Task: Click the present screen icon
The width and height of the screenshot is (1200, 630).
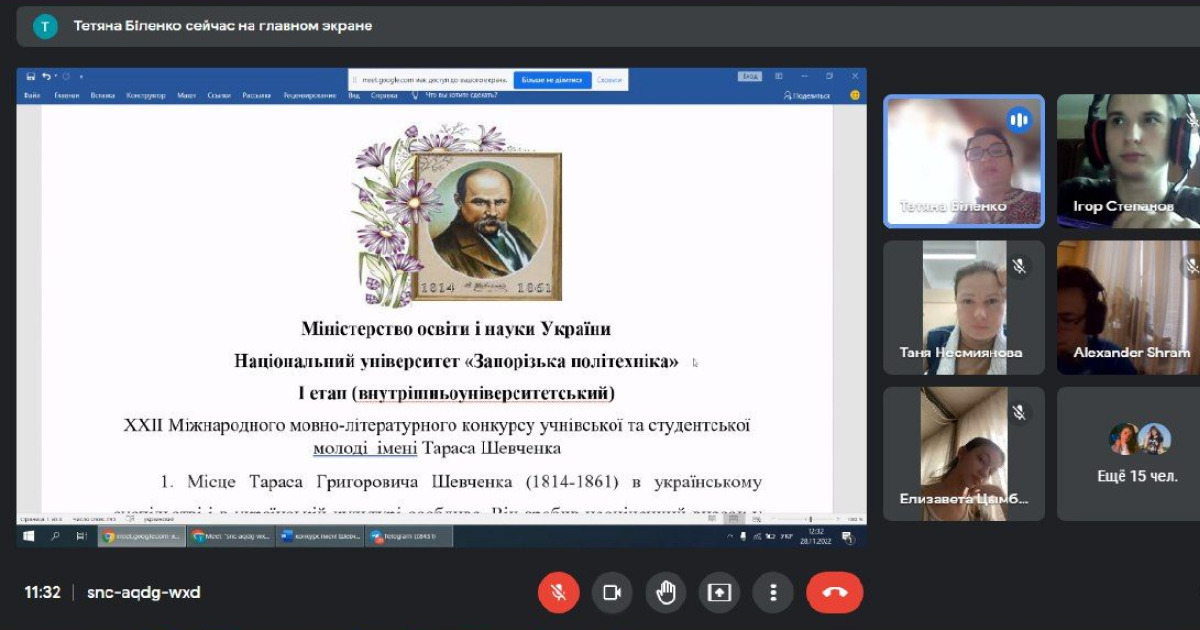Action: pos(719,592)
